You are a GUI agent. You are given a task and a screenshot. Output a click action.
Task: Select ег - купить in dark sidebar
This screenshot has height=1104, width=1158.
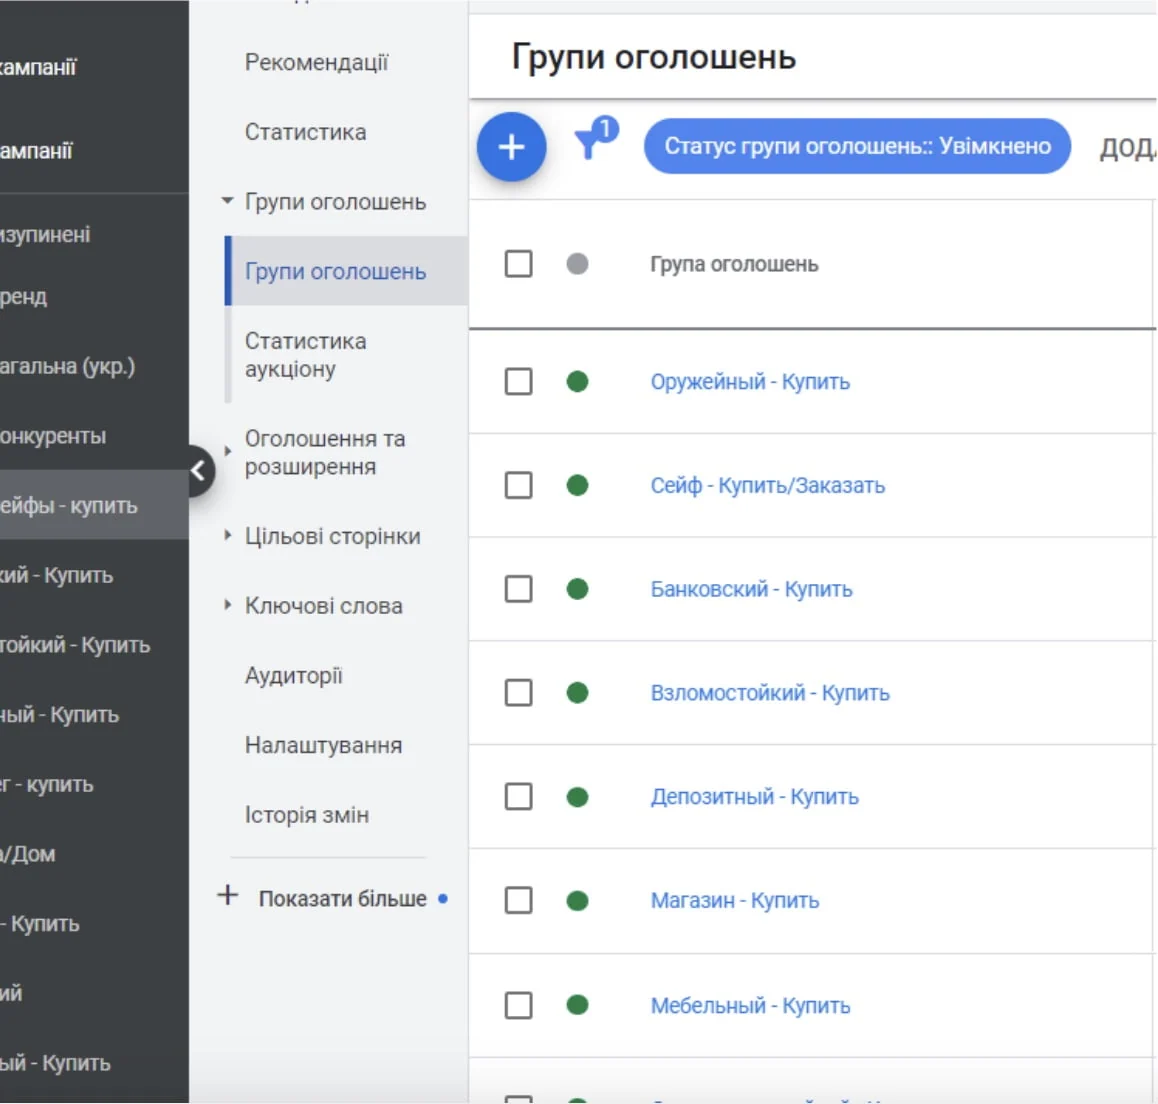[x=47, y=784]
